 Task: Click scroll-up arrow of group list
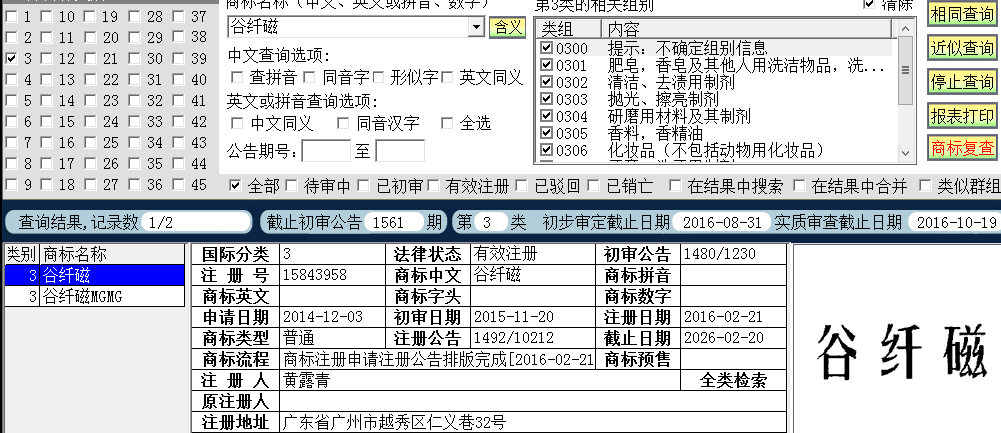pos(905,28)
